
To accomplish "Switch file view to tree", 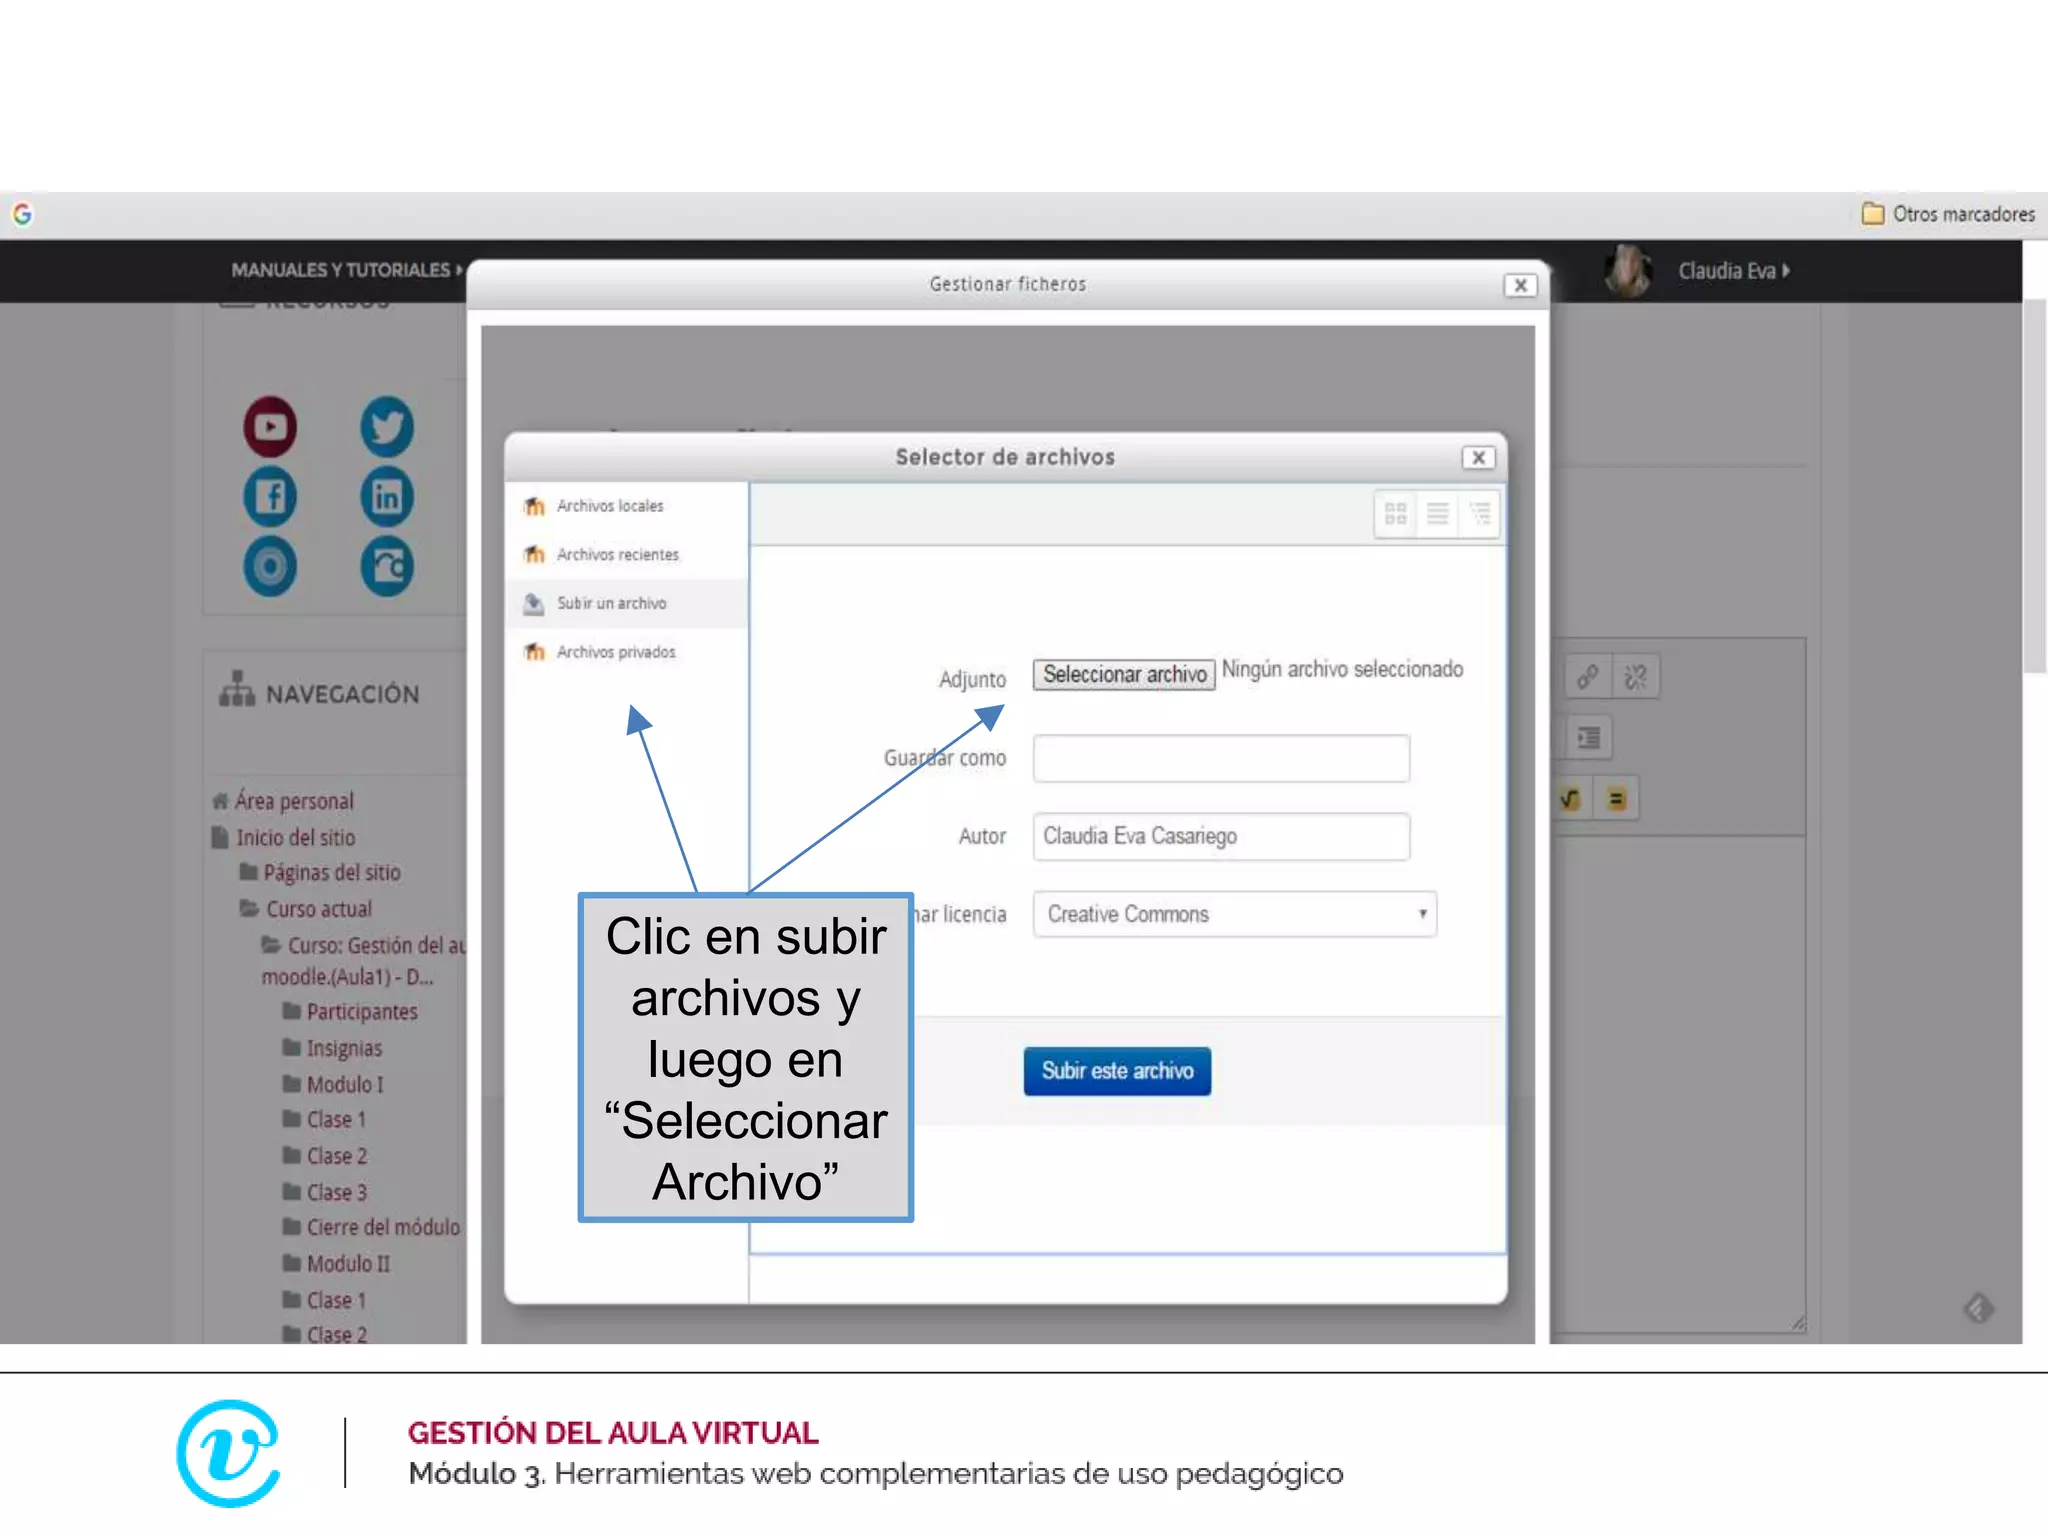I will pos(1479,514).
